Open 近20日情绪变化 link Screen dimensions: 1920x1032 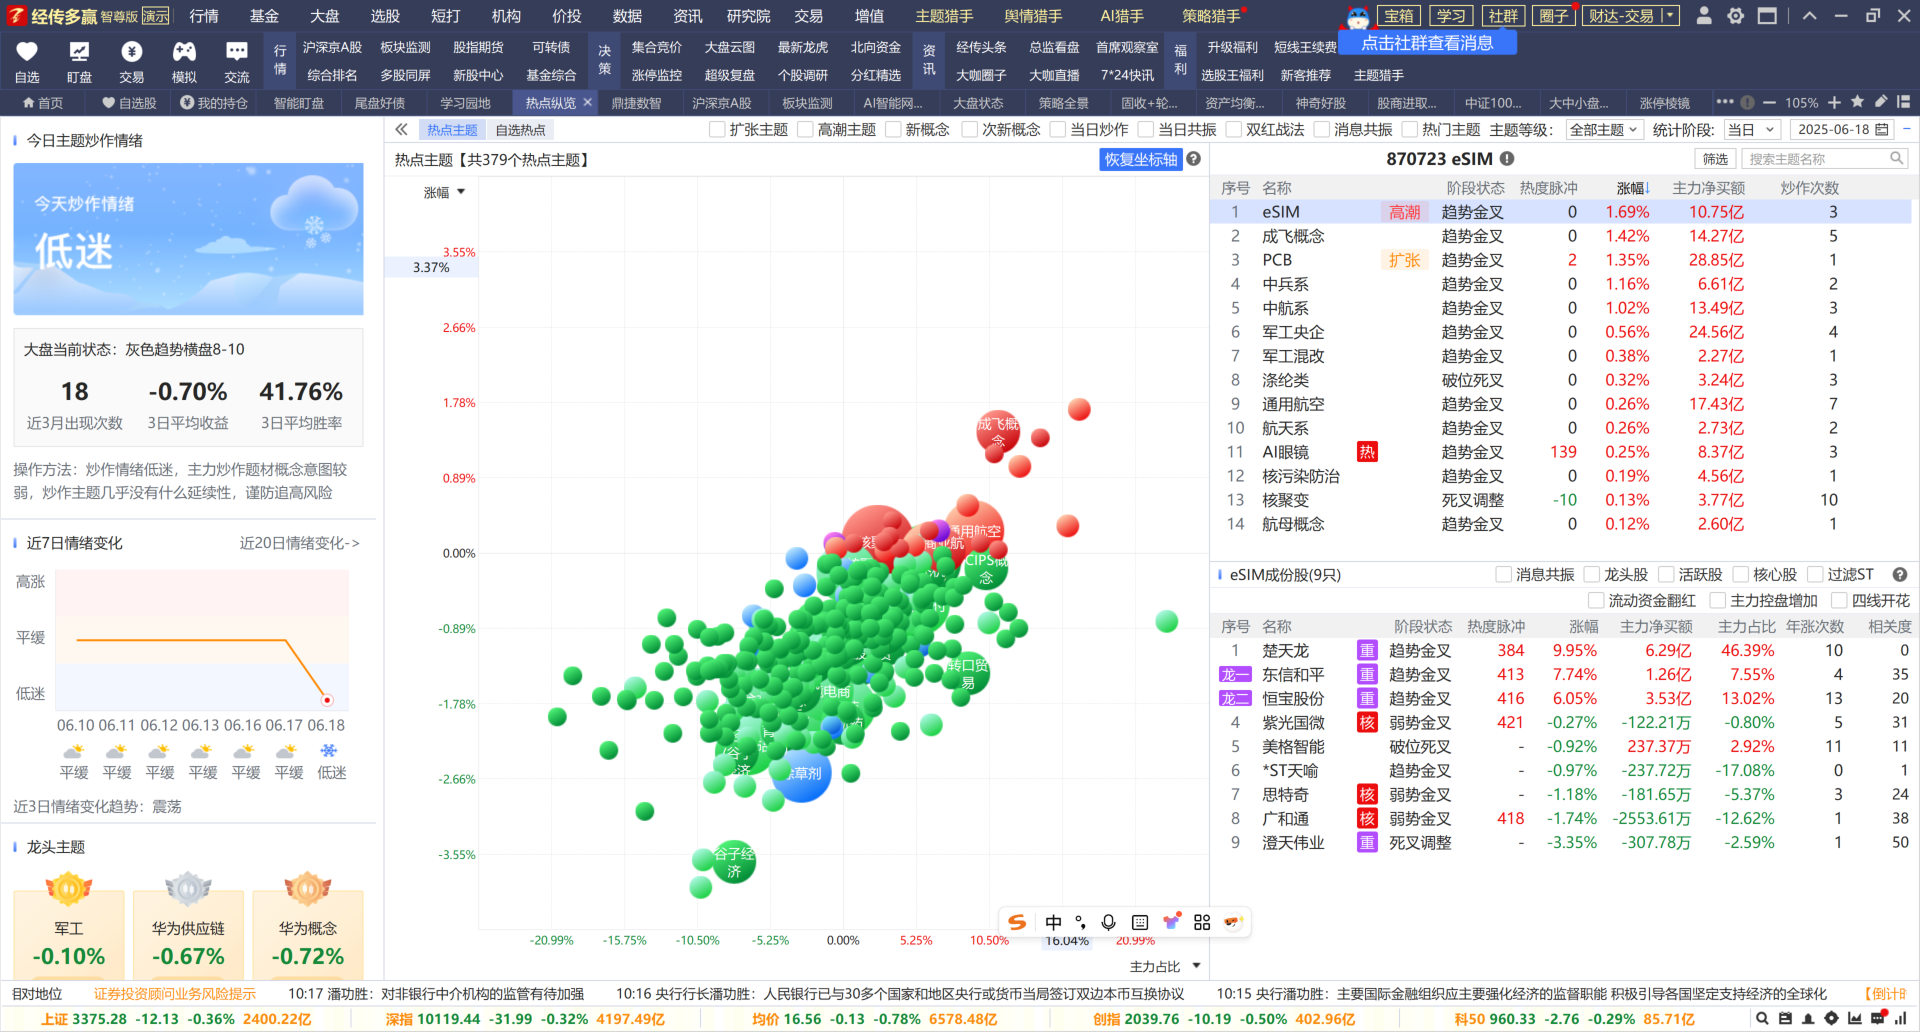click(x=299, y=543)
